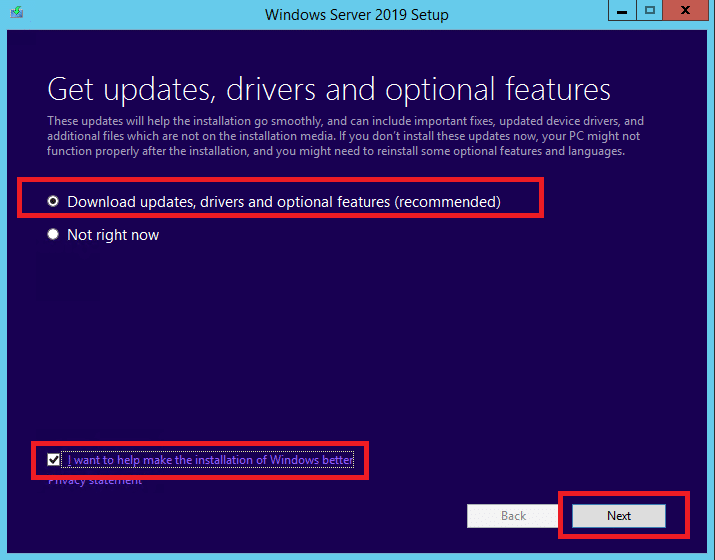
Task: Click the setup icon in title bar
Action: (x=17, y=12)
